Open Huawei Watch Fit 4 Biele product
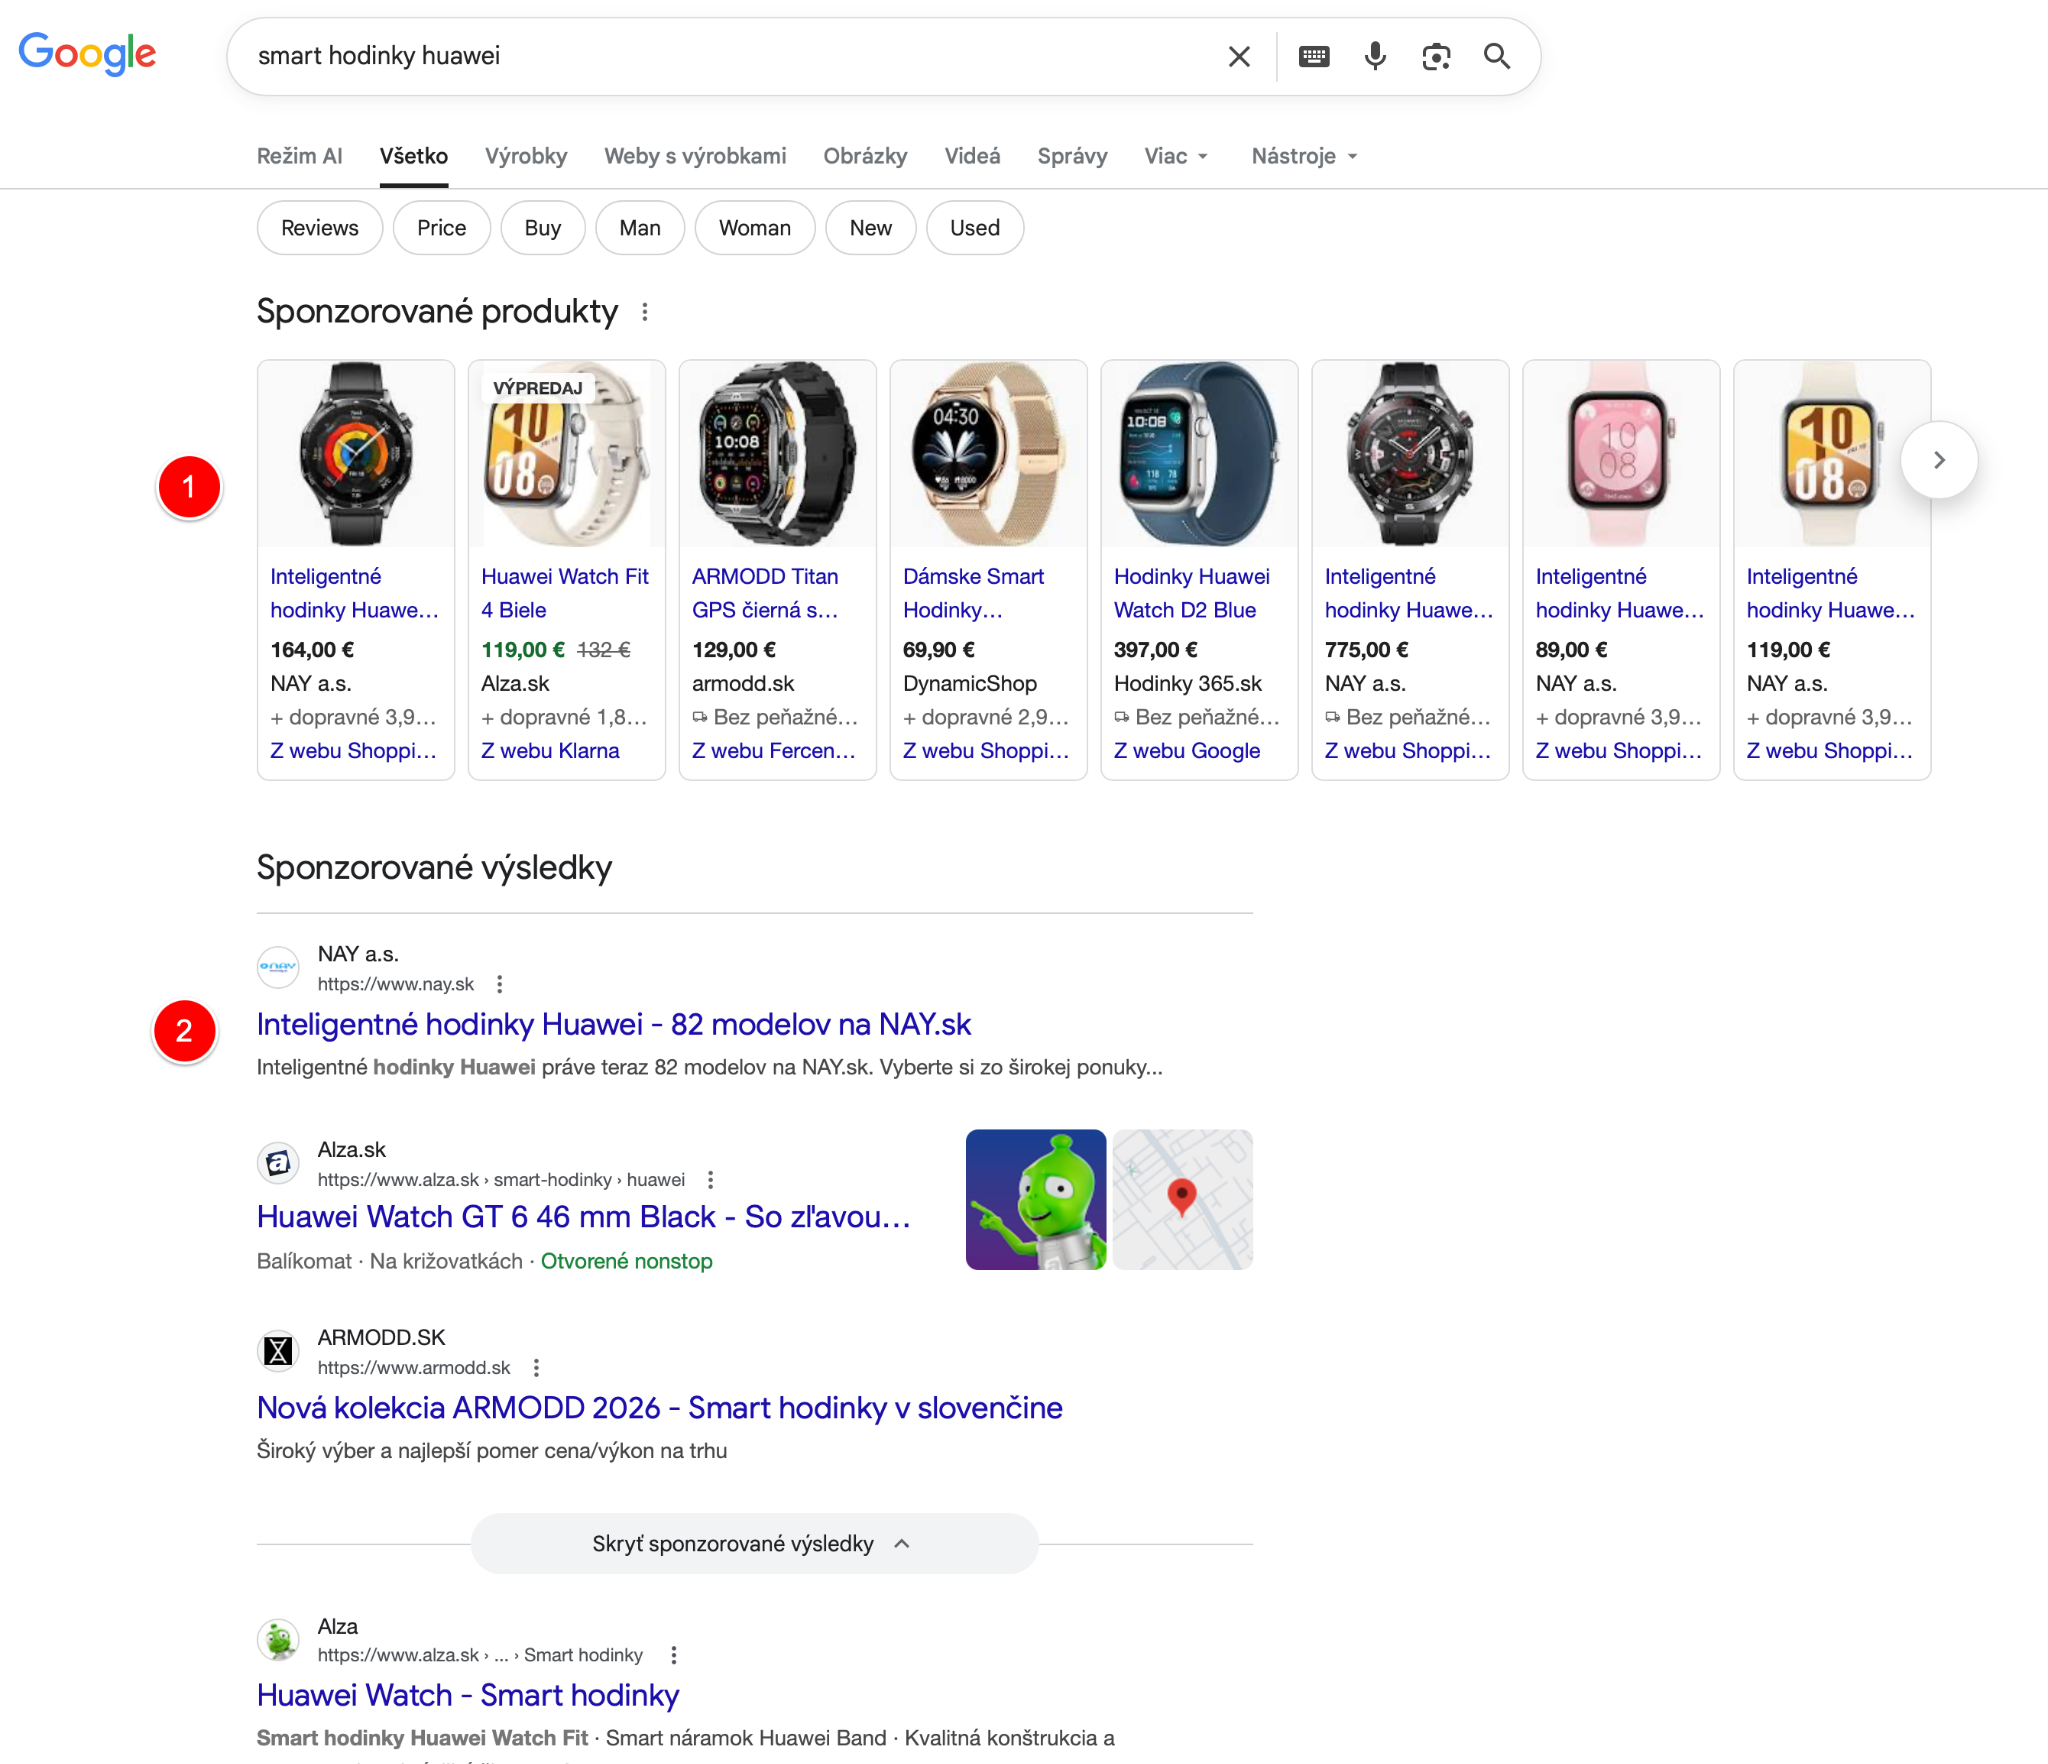Screen dimensions: 2048x1764 pyautogui.click(x=565, y=593)
